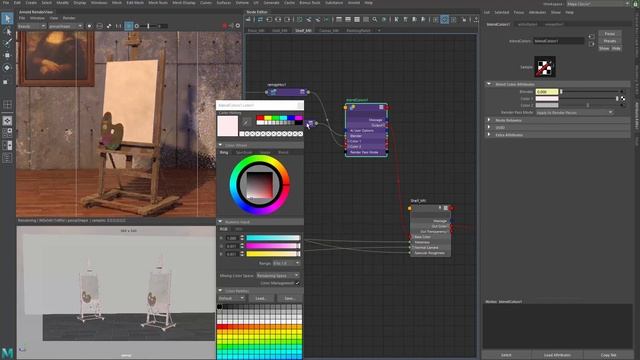Click the output connections icon in the Node Editor toolbar

tap(287, 19)
